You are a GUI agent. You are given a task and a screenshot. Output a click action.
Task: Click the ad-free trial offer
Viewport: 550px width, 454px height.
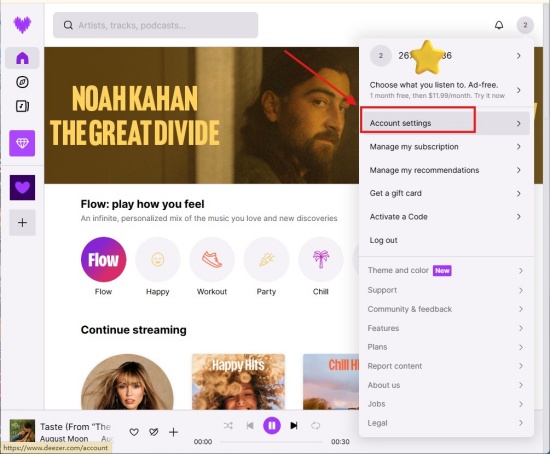point(446,90)
